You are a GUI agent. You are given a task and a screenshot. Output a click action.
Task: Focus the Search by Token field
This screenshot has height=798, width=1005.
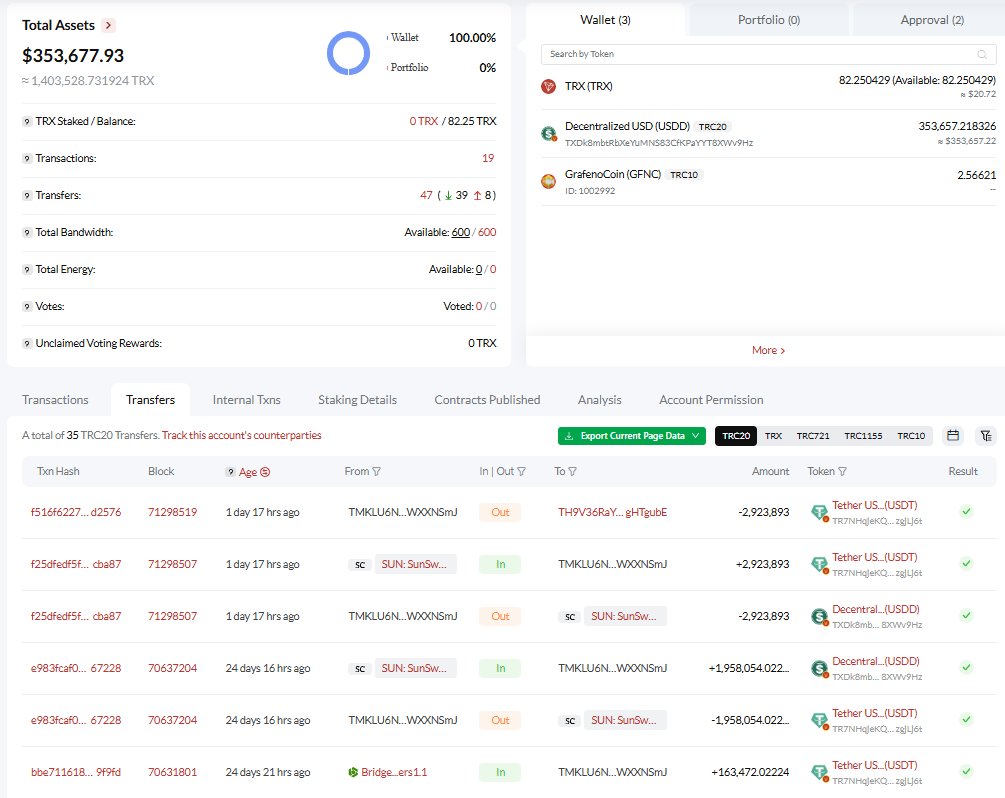[x=768, y=54]
